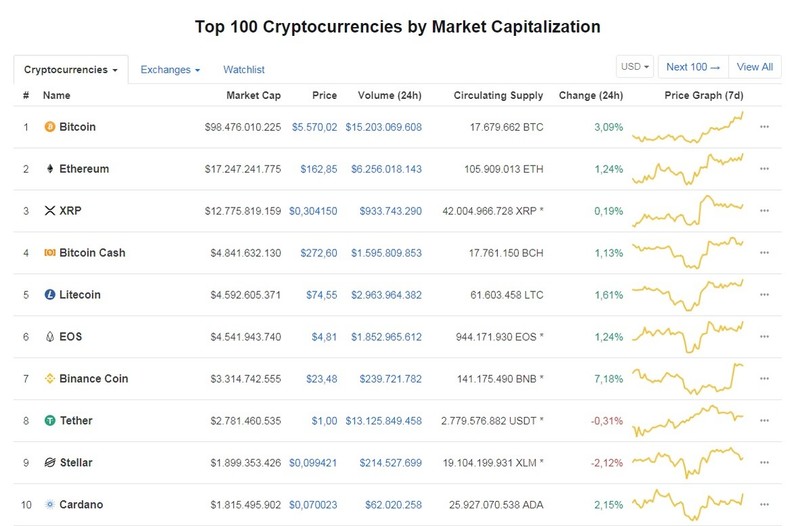This screenshot has height=526, width=800.
Task: Open the three-dot menu for Cardano row
Action: [x=764, y=505]
